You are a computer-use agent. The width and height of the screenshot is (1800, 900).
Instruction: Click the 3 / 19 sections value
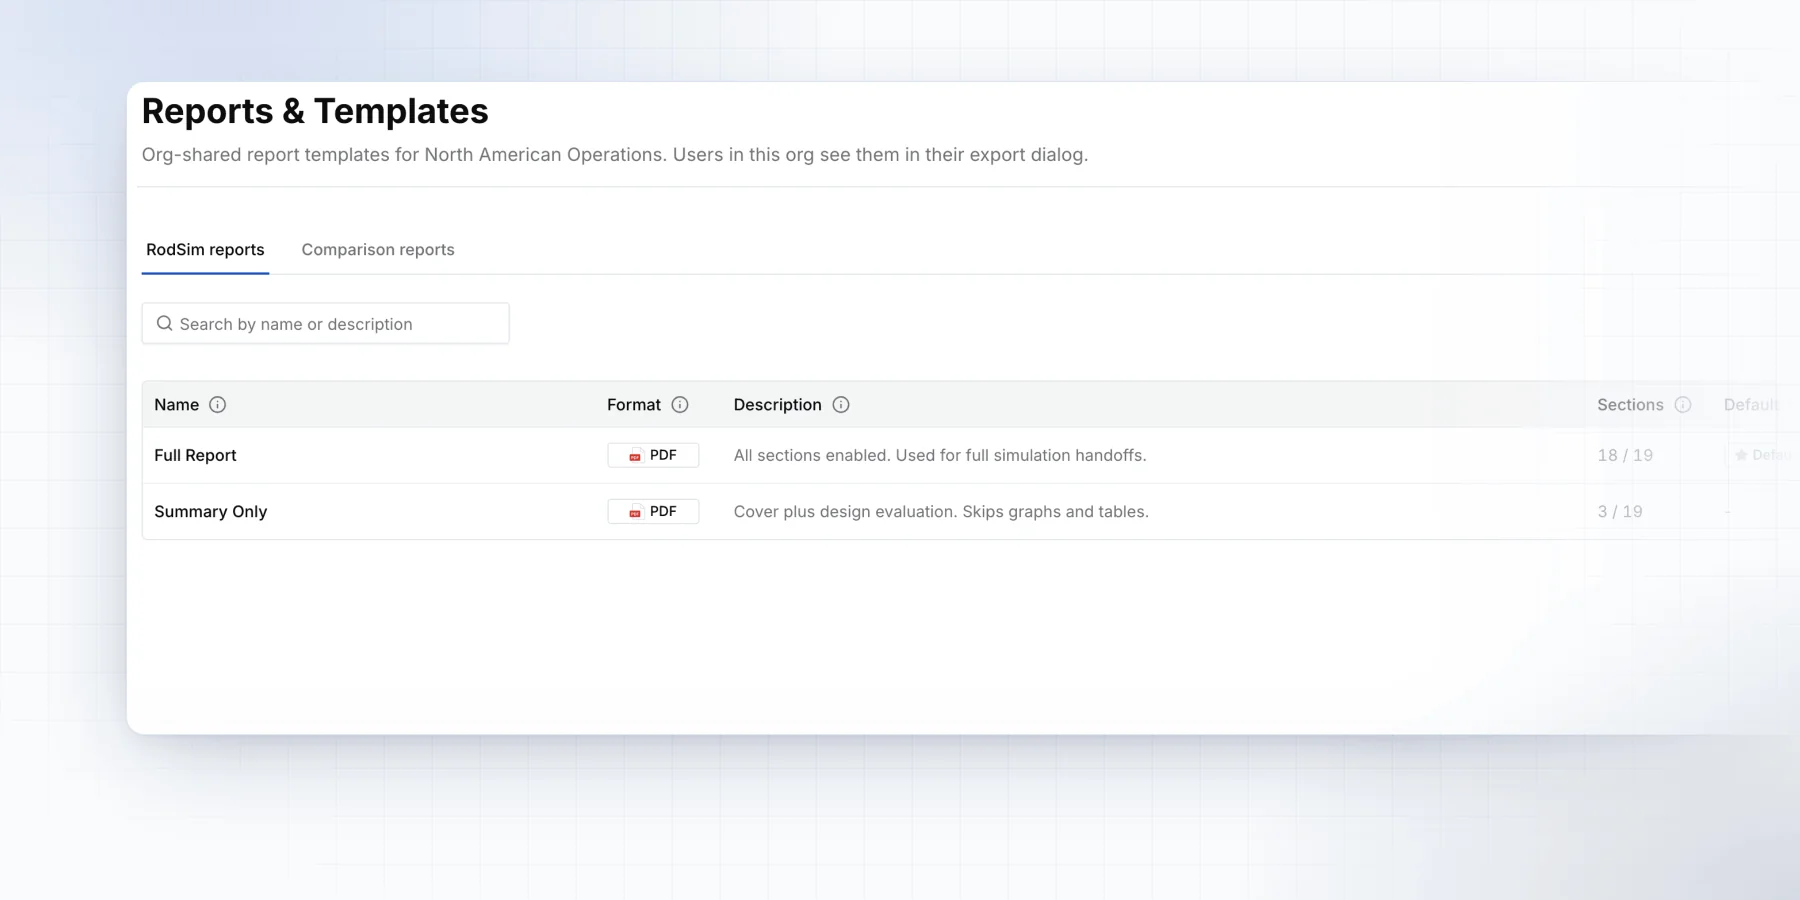[1620, 511]
